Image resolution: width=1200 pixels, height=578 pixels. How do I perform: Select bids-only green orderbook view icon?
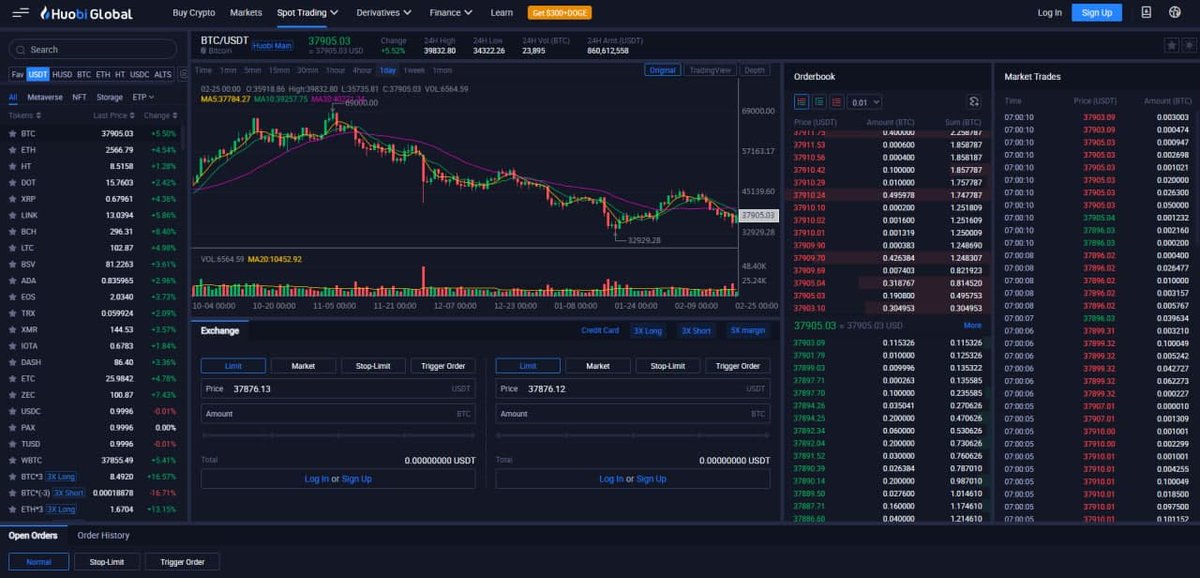tap(818, 102)
